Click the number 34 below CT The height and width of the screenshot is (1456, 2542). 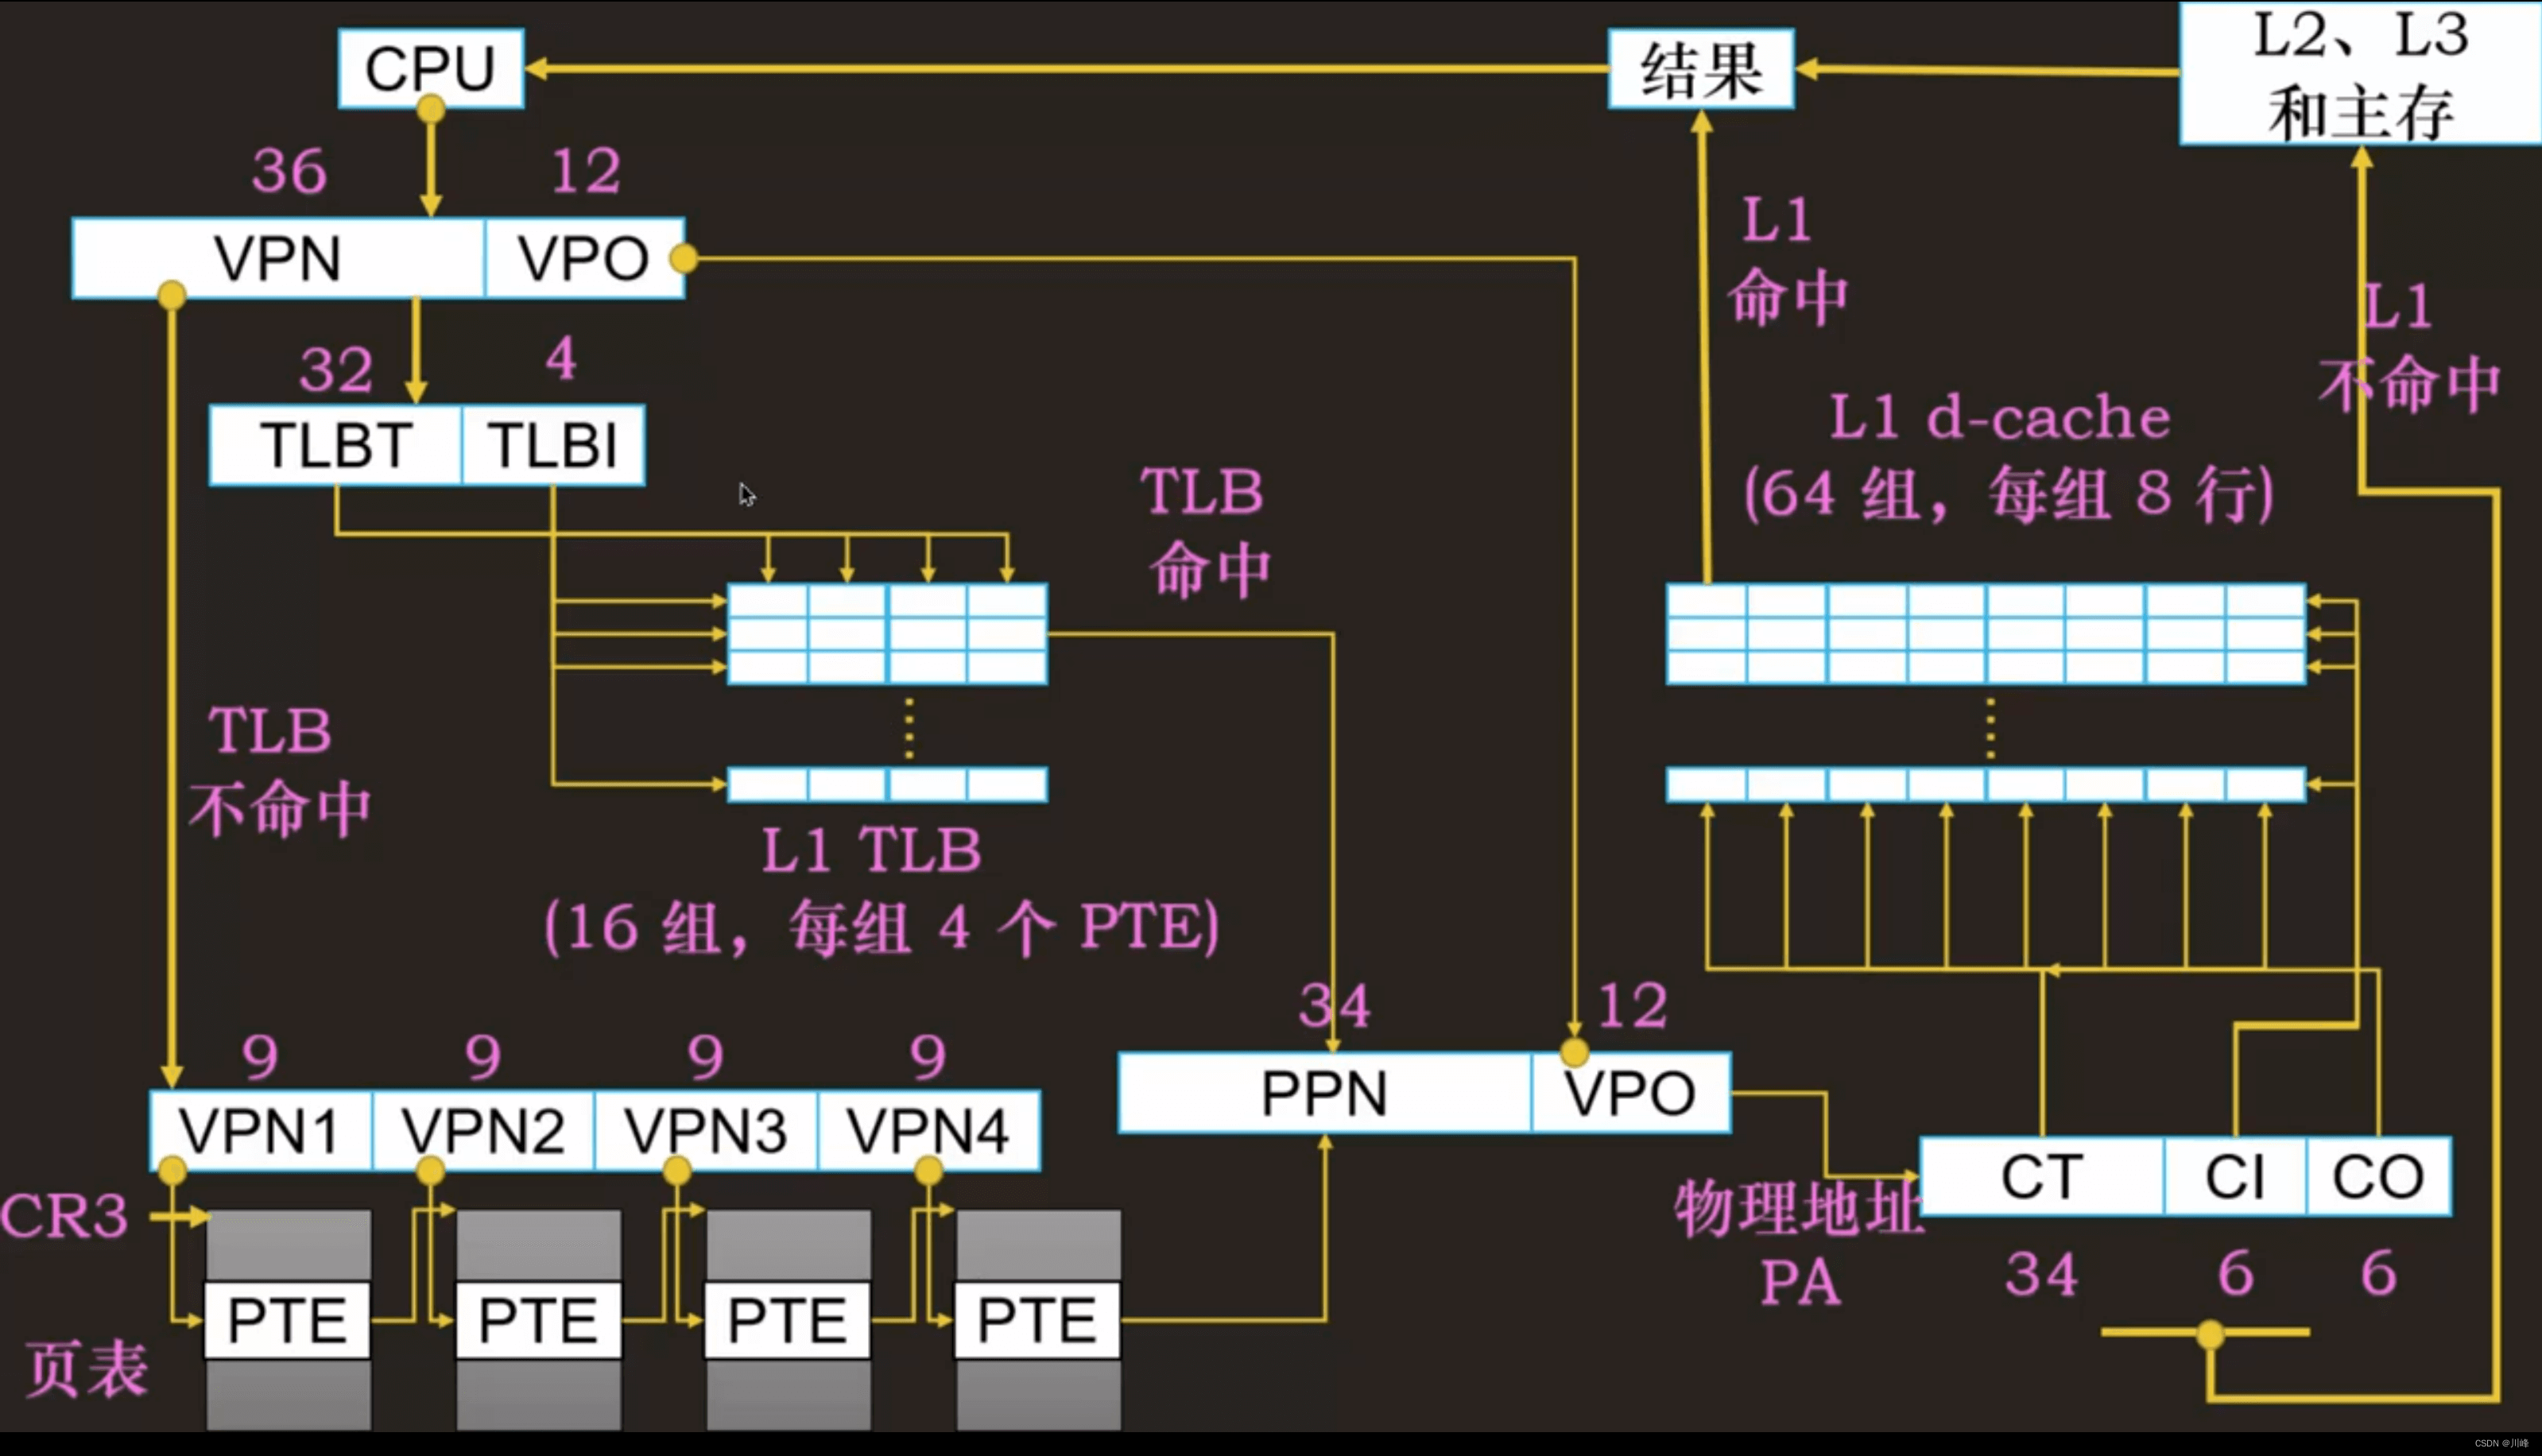2041,1274
